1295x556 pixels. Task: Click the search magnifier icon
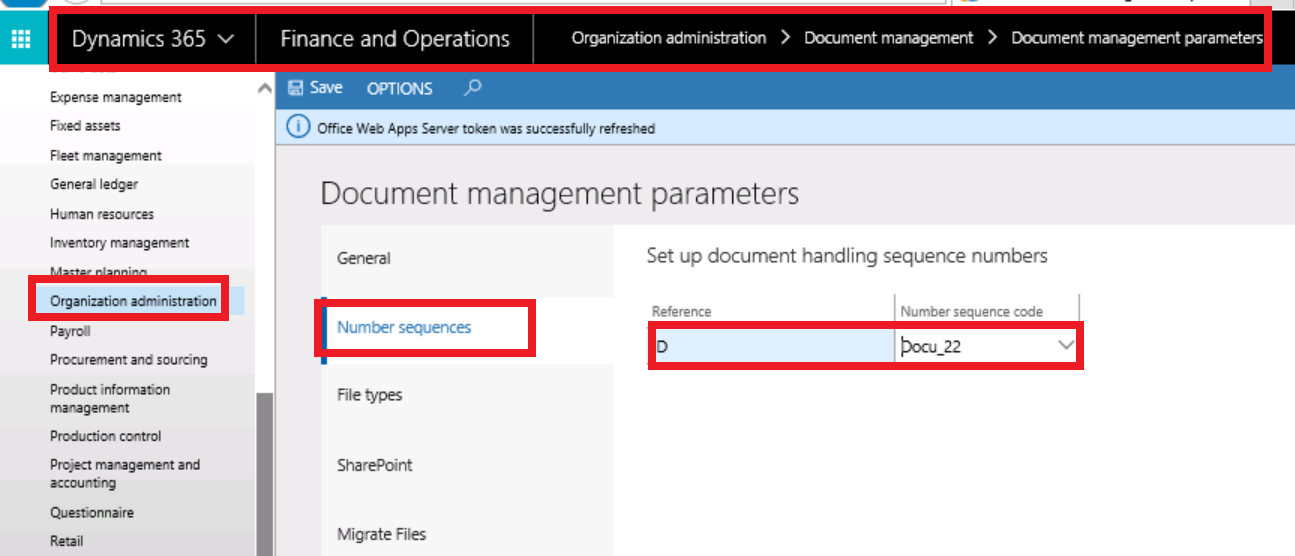point(473,88)
